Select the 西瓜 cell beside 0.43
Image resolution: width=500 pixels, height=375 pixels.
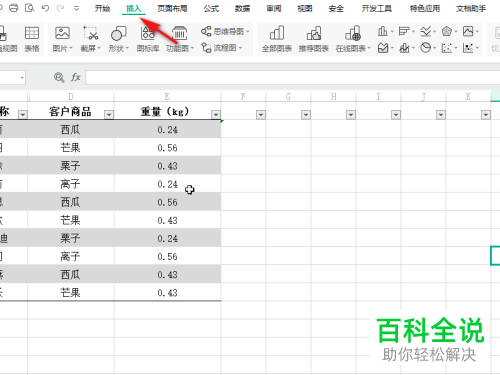click(x=71, y=275)
